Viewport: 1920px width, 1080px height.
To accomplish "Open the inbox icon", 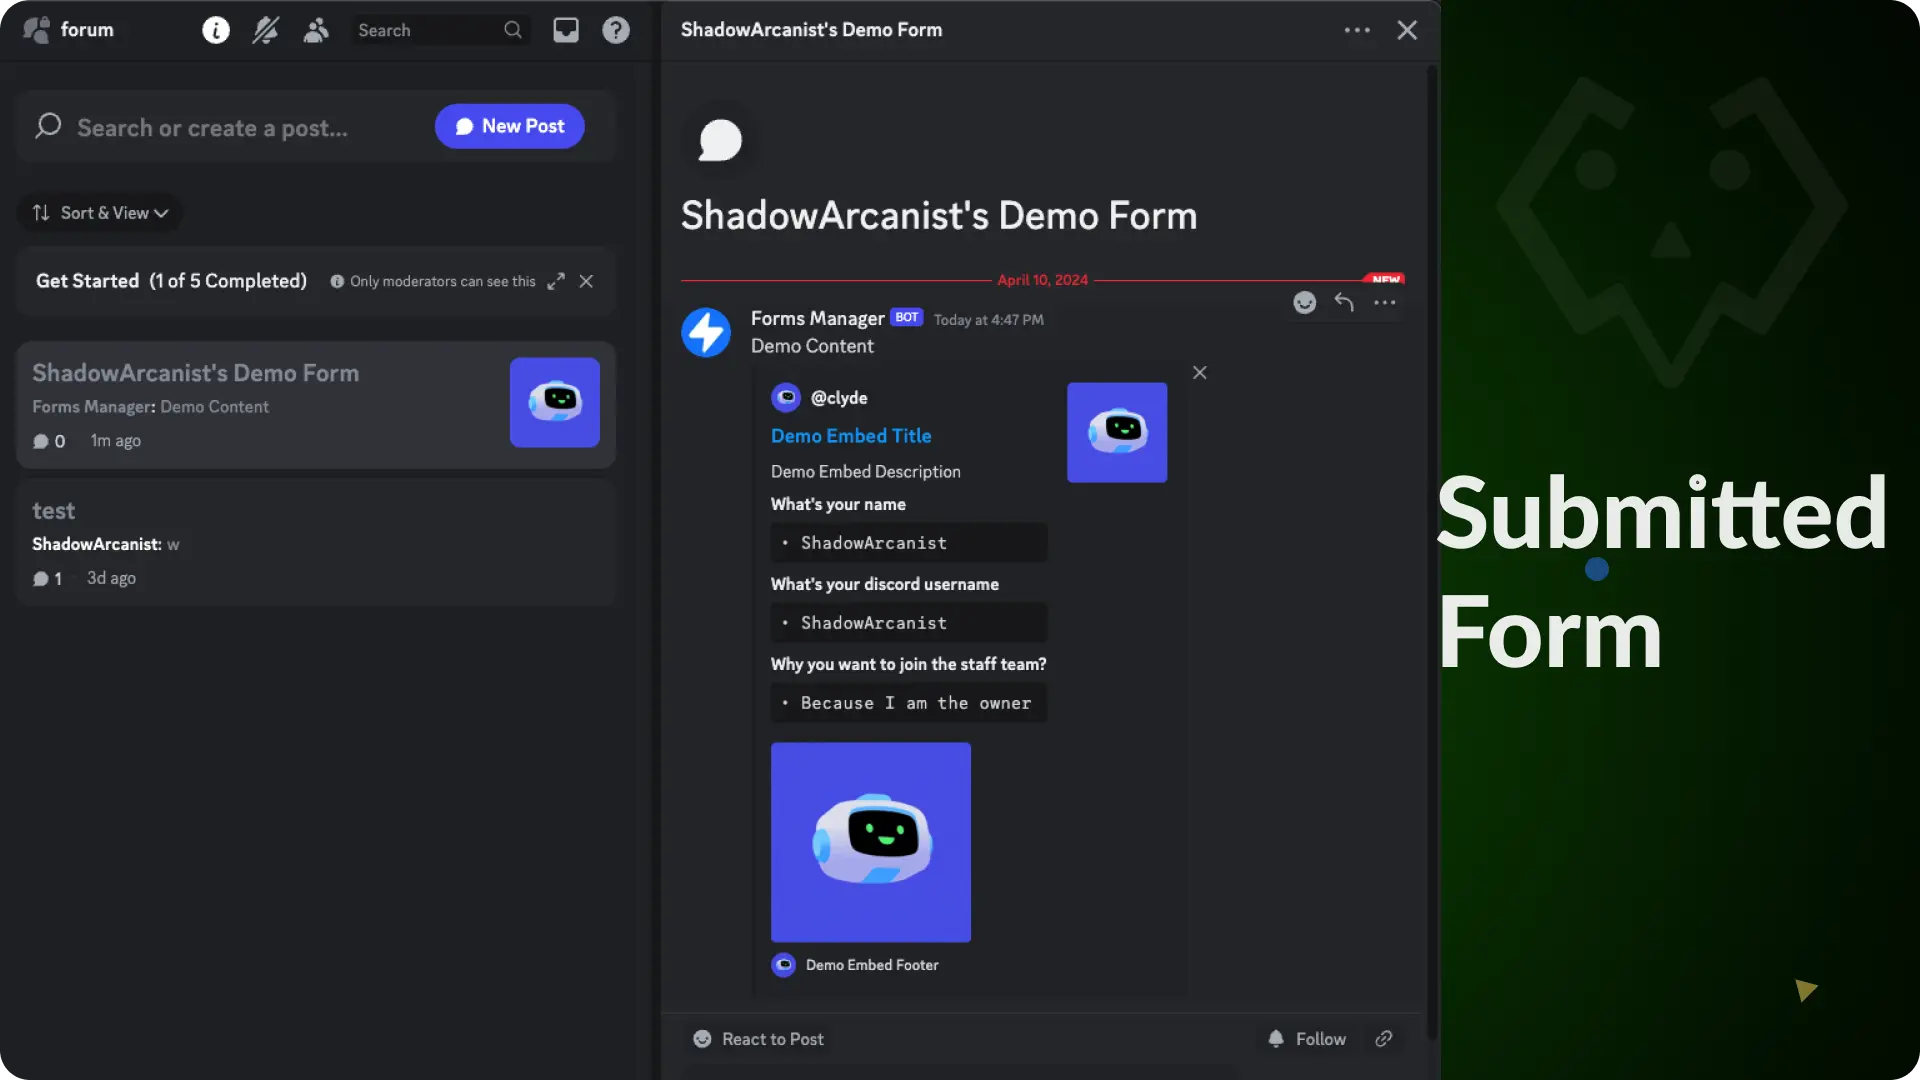I will [x=566, y=30].
